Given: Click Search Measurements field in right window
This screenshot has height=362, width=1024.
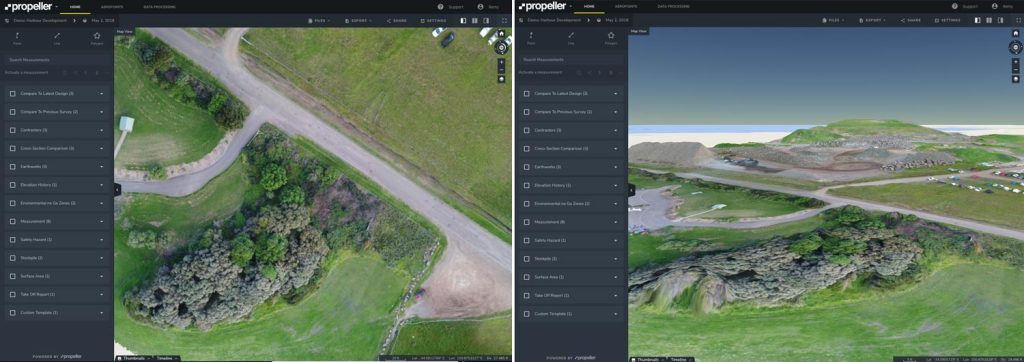Looking at the screenshot, I should pos(571,59).
